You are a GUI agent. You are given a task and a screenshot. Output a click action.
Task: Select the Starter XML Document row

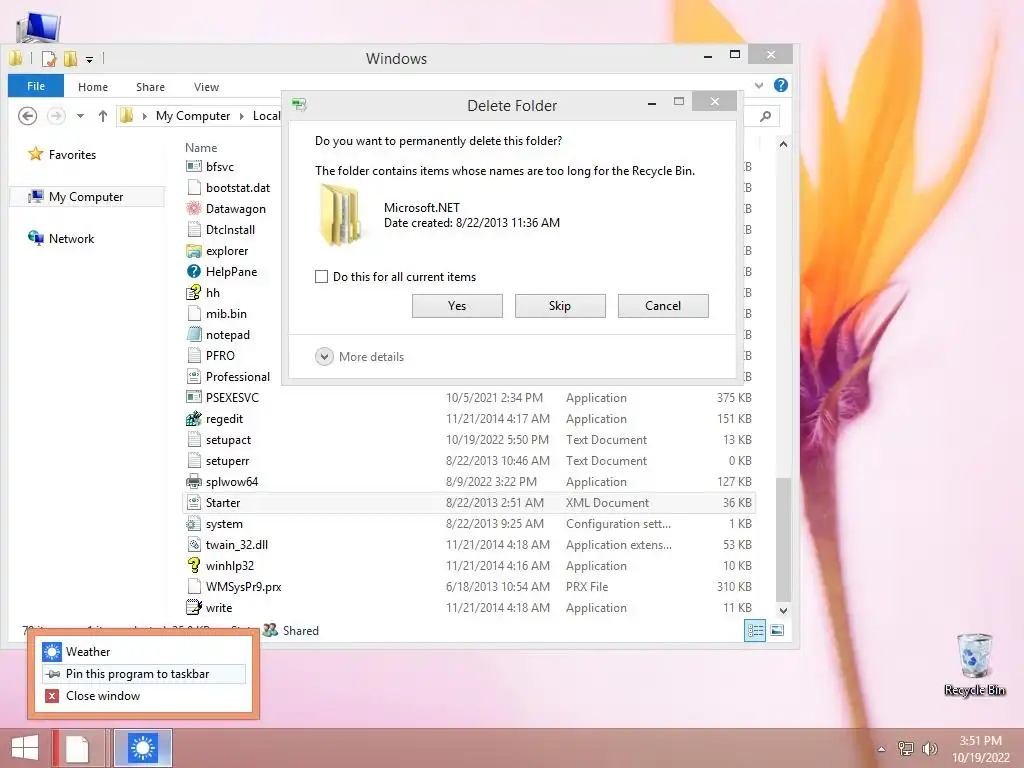coord(469,503)
